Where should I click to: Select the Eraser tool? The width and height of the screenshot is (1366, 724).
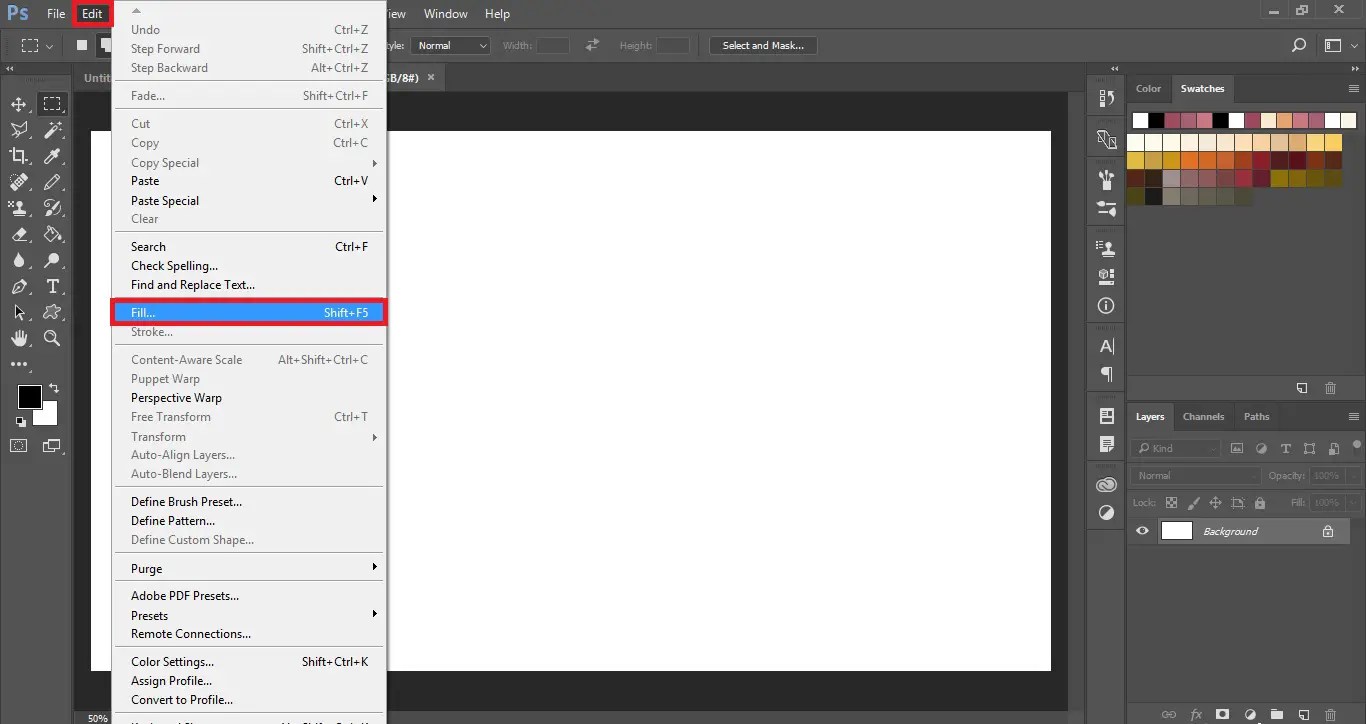(x=18, y=234)
